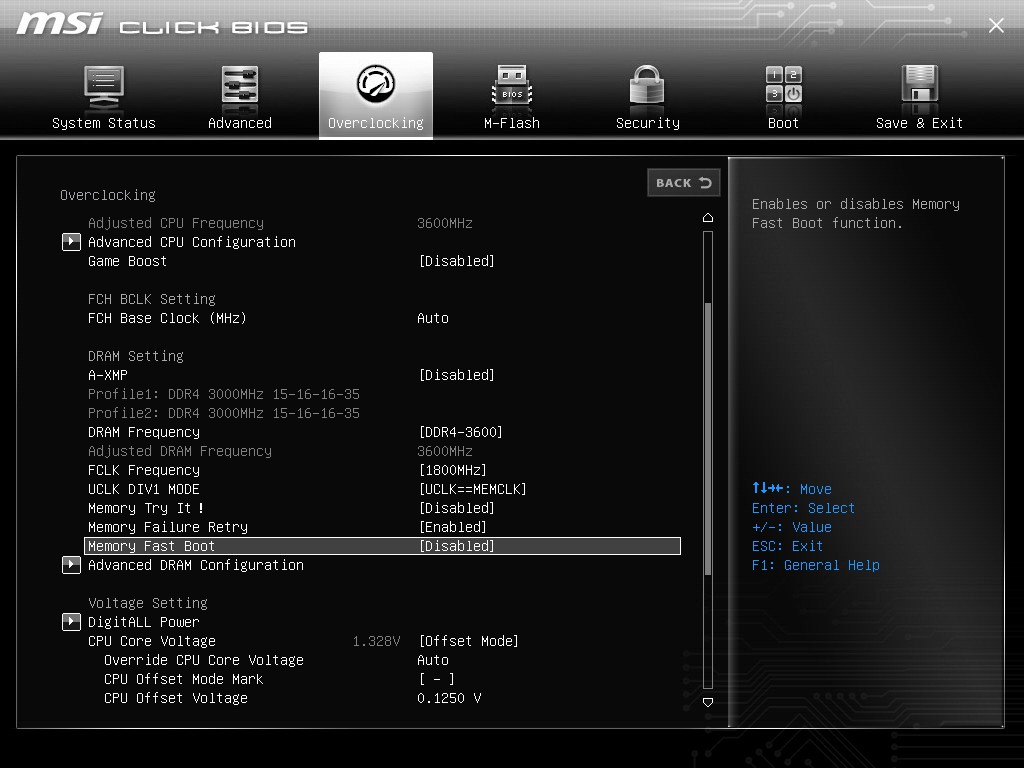This screenshot has height=768, width=1024.
Task: Select the Memory Try It ! label
Action: [146, 508]
